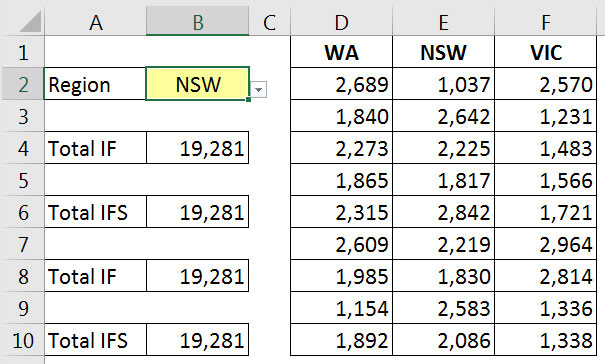Click the VIC table heading
Image resolution: width=605 pixels, height=364 pixels.
pyautogui.click(x=546, y=52)
